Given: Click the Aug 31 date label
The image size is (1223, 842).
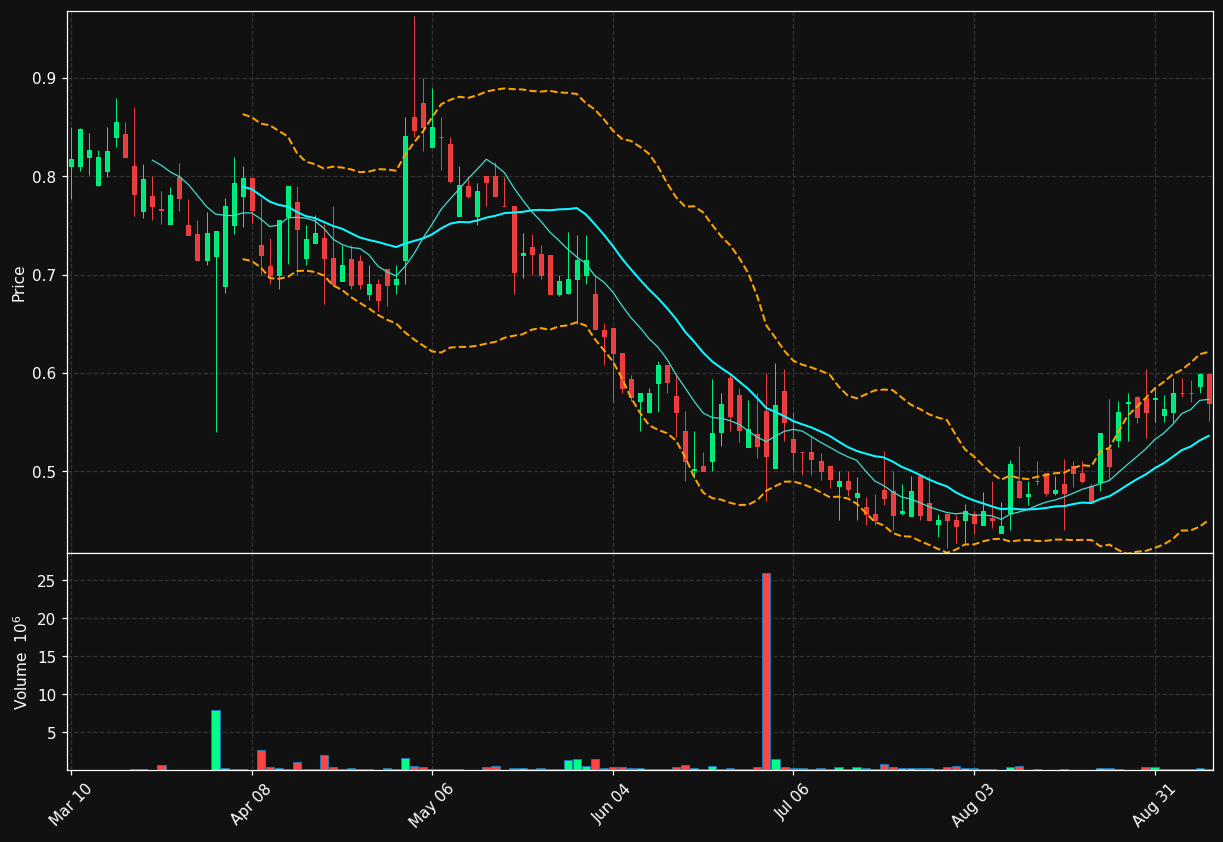Looking at the screenshot, I should (x=1154, y=803).
